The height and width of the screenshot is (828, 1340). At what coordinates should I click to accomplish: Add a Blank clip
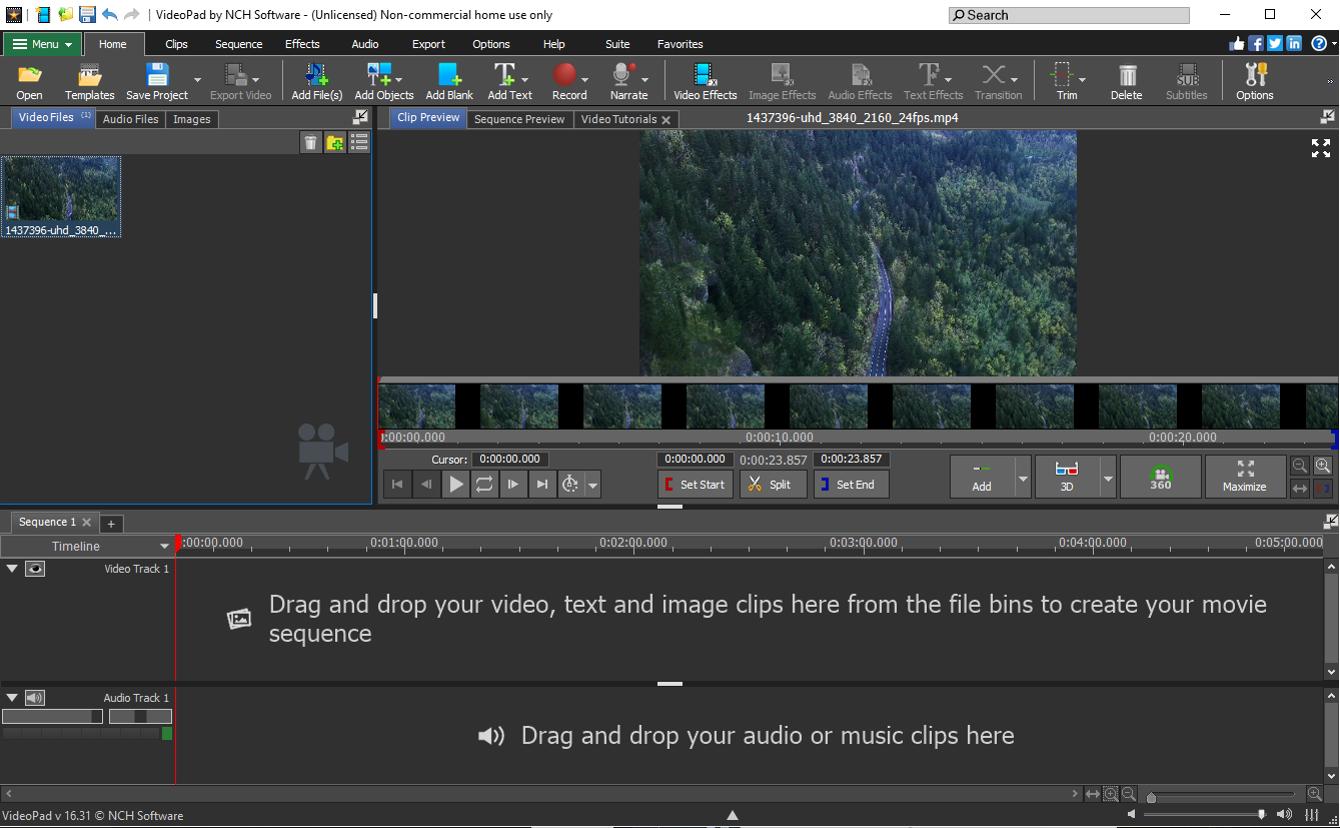(x=448, y=79)
